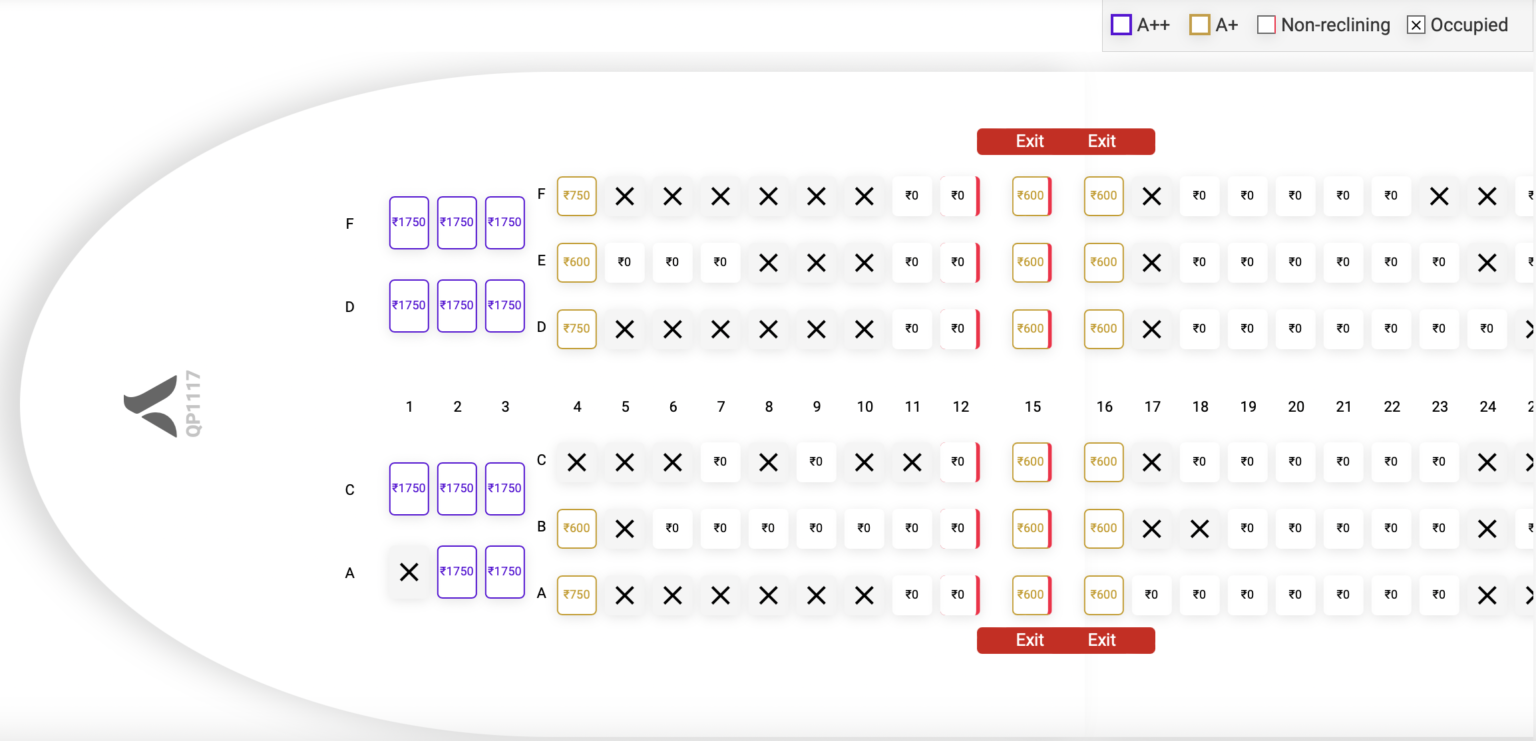Image resolution: width=1536 pixels, height=741 pixels.
Task: Toggle the Non-reclining legend checkbox
Action: [1266, 24]
